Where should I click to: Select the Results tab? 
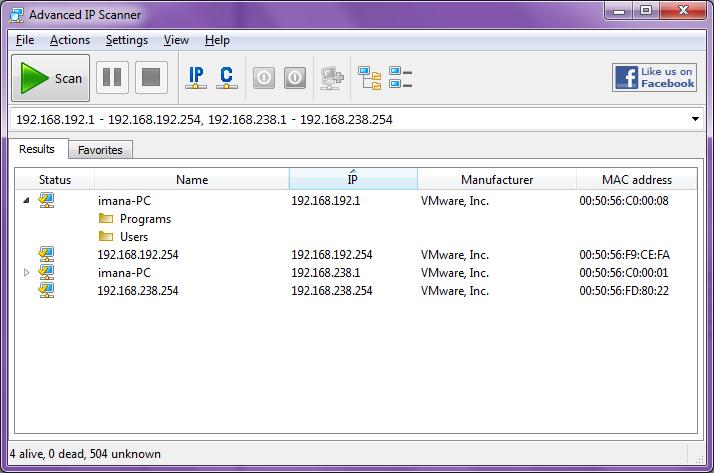coord(38,149)
